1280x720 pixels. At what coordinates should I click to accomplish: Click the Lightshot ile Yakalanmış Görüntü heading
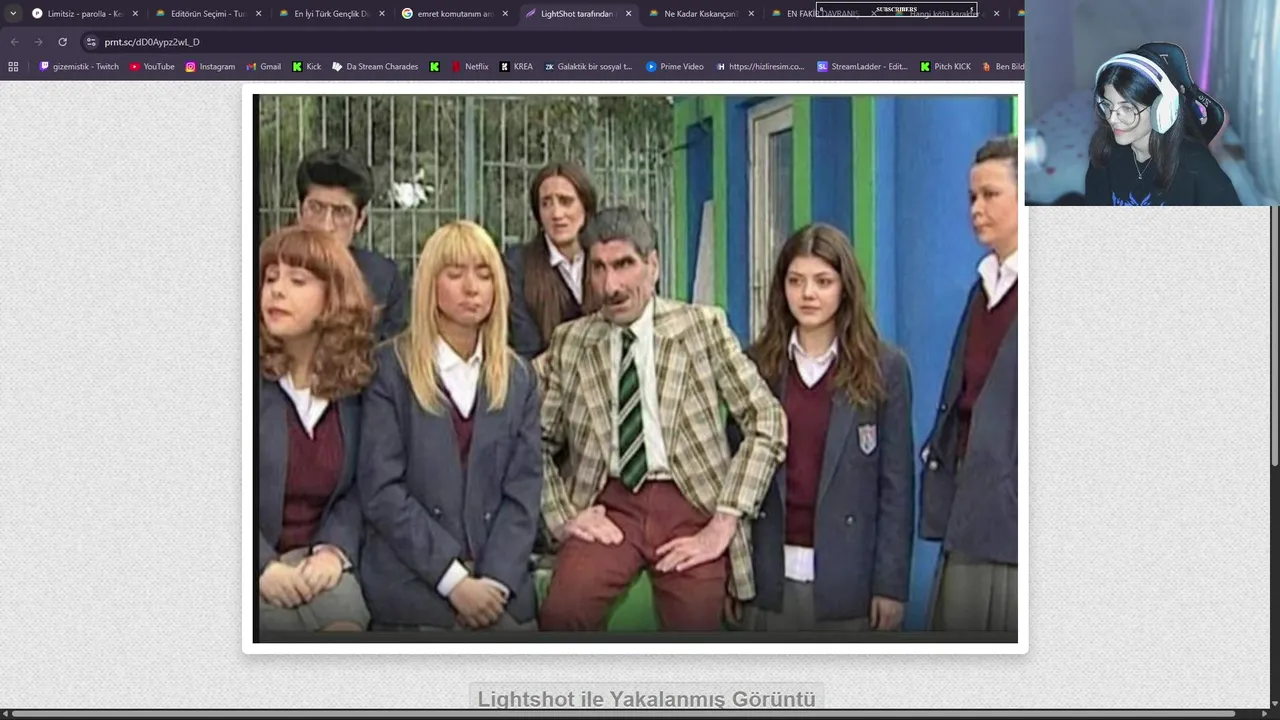646,699
